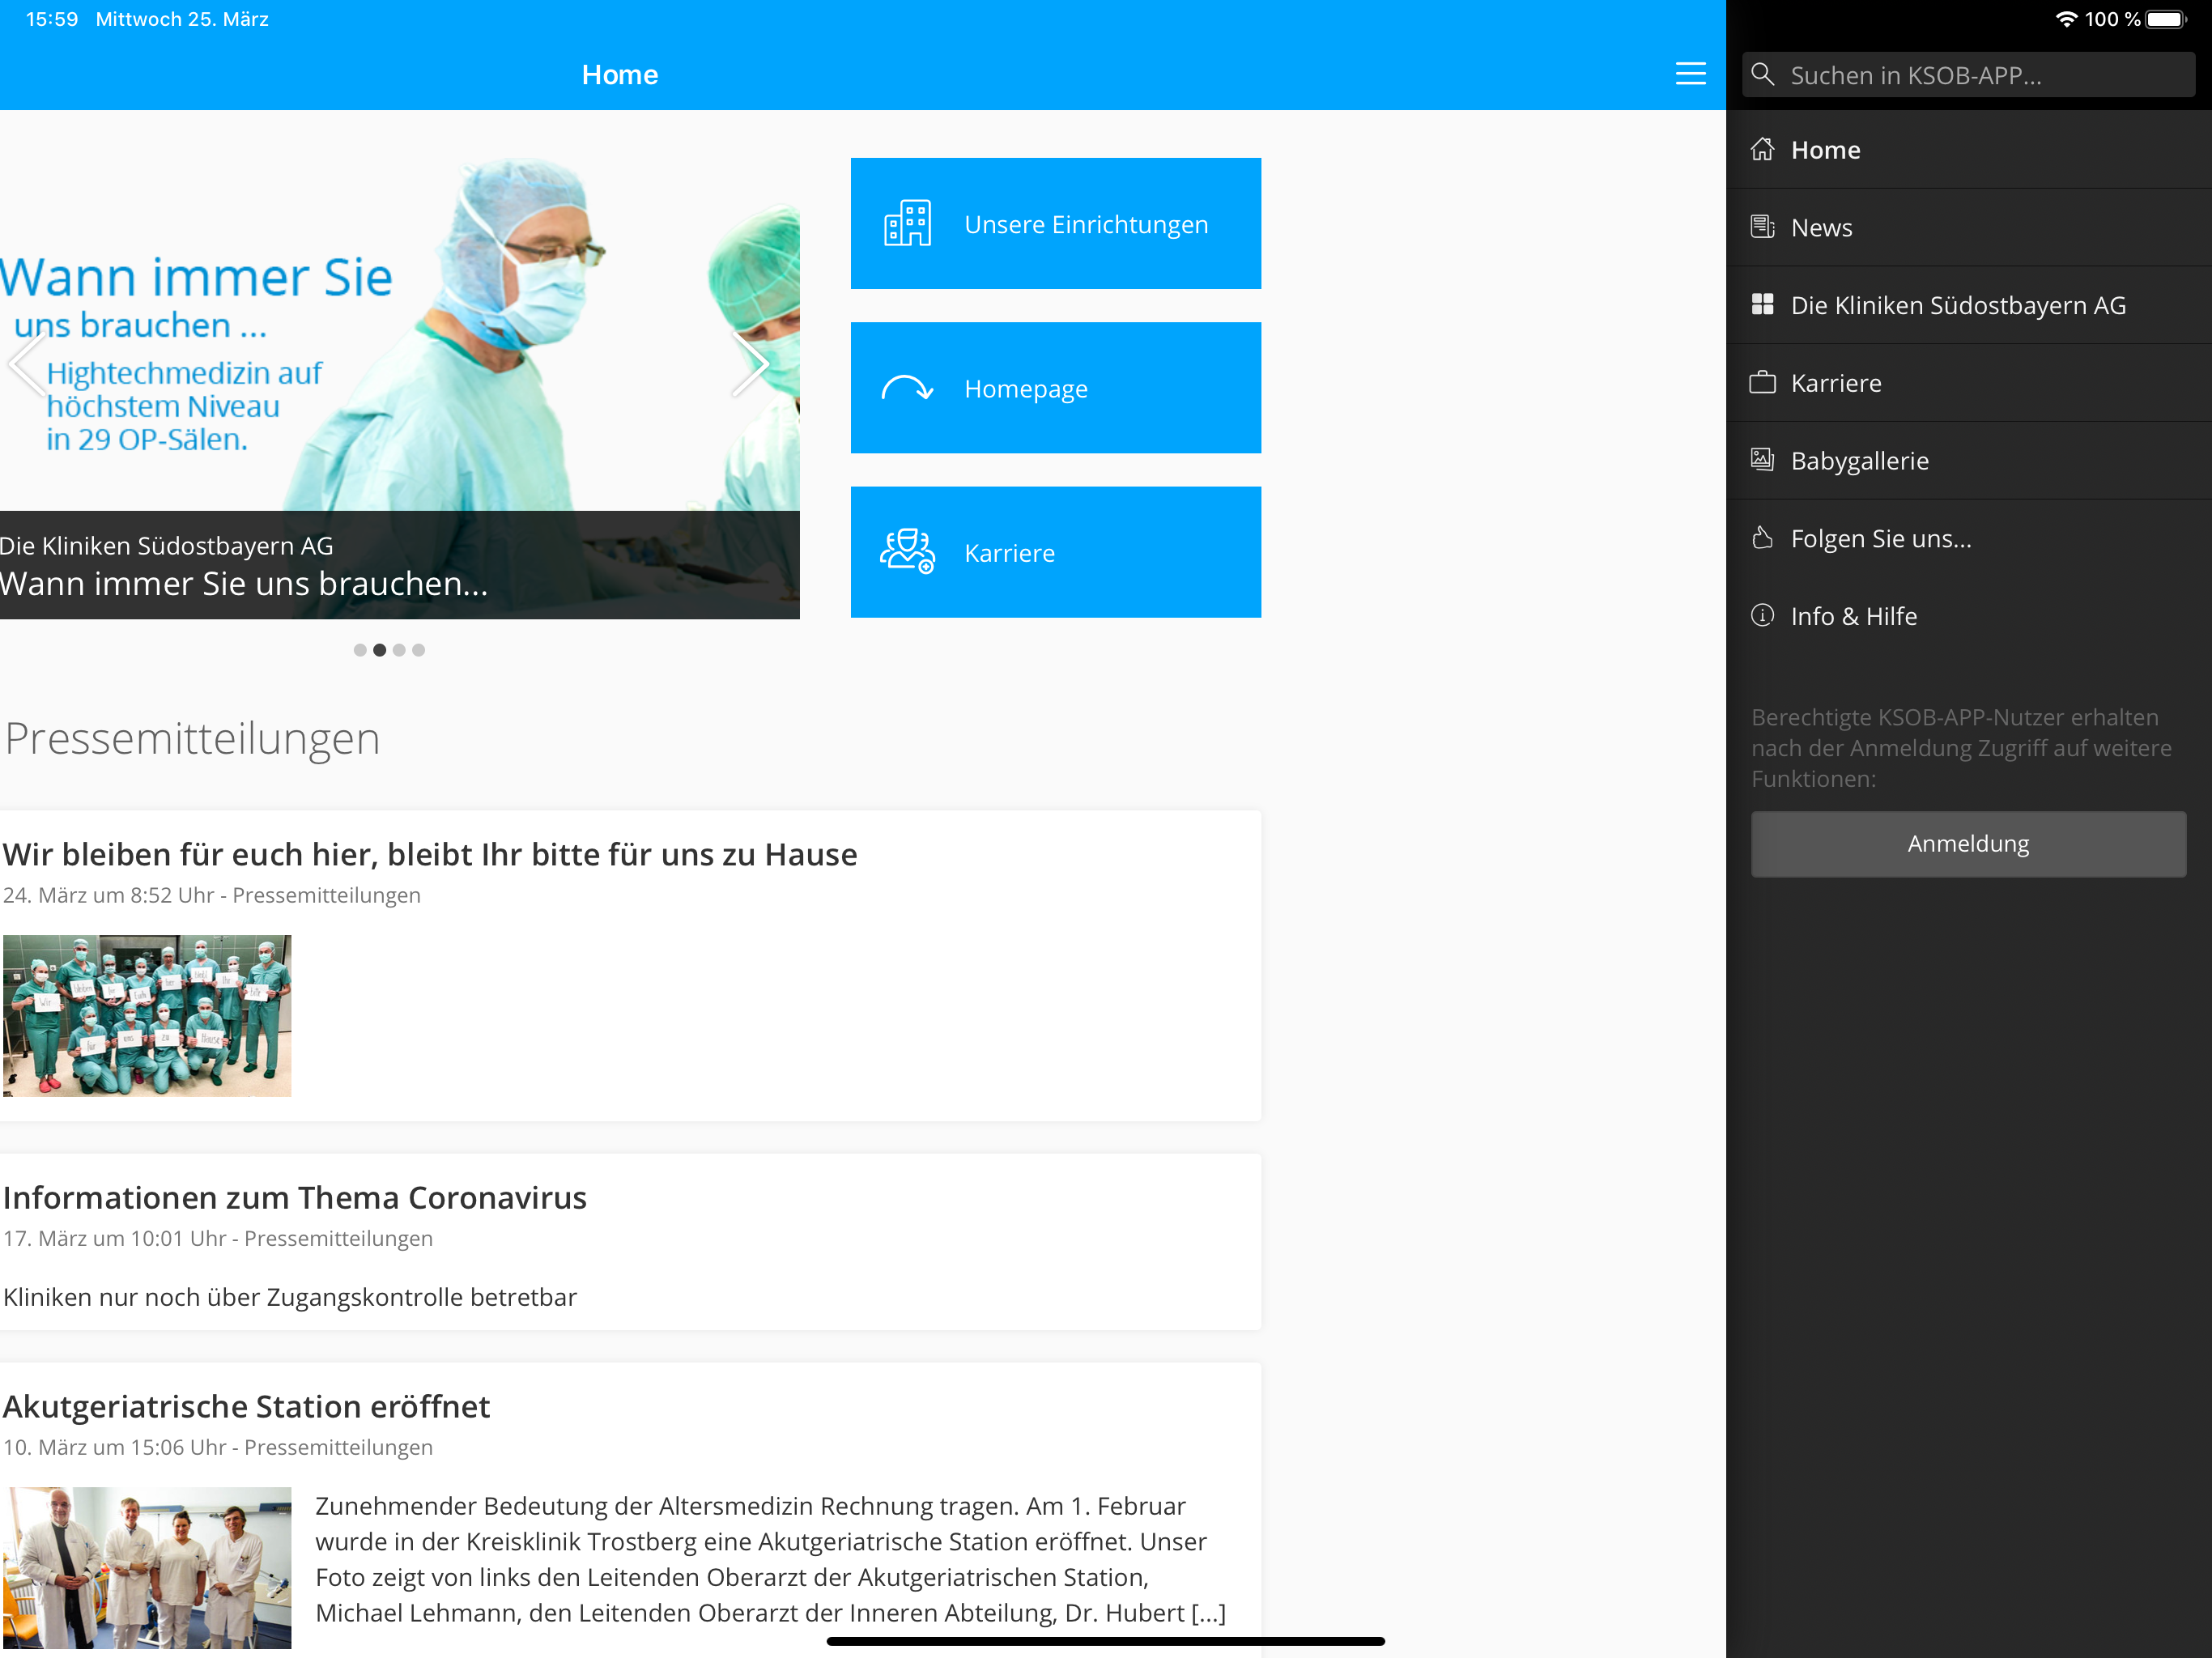Open the Homepage tile
Viewport: 2212px width, 1658px height.
(1055, 388)
